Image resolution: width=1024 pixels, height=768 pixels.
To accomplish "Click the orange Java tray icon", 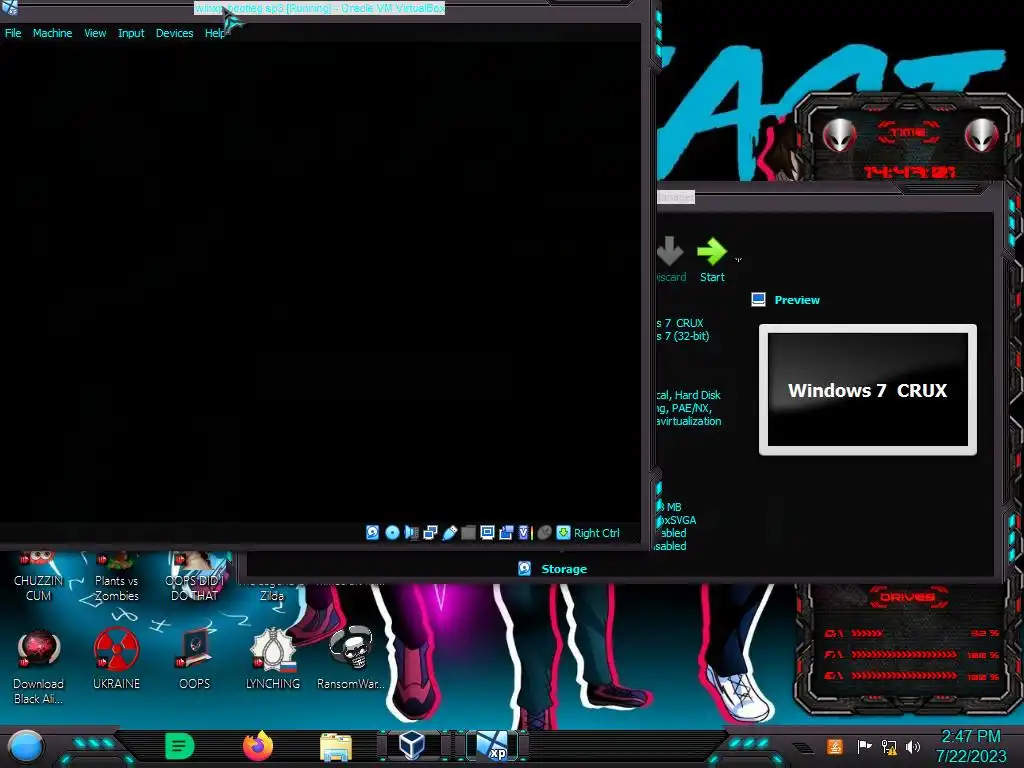I will point(834,746).
